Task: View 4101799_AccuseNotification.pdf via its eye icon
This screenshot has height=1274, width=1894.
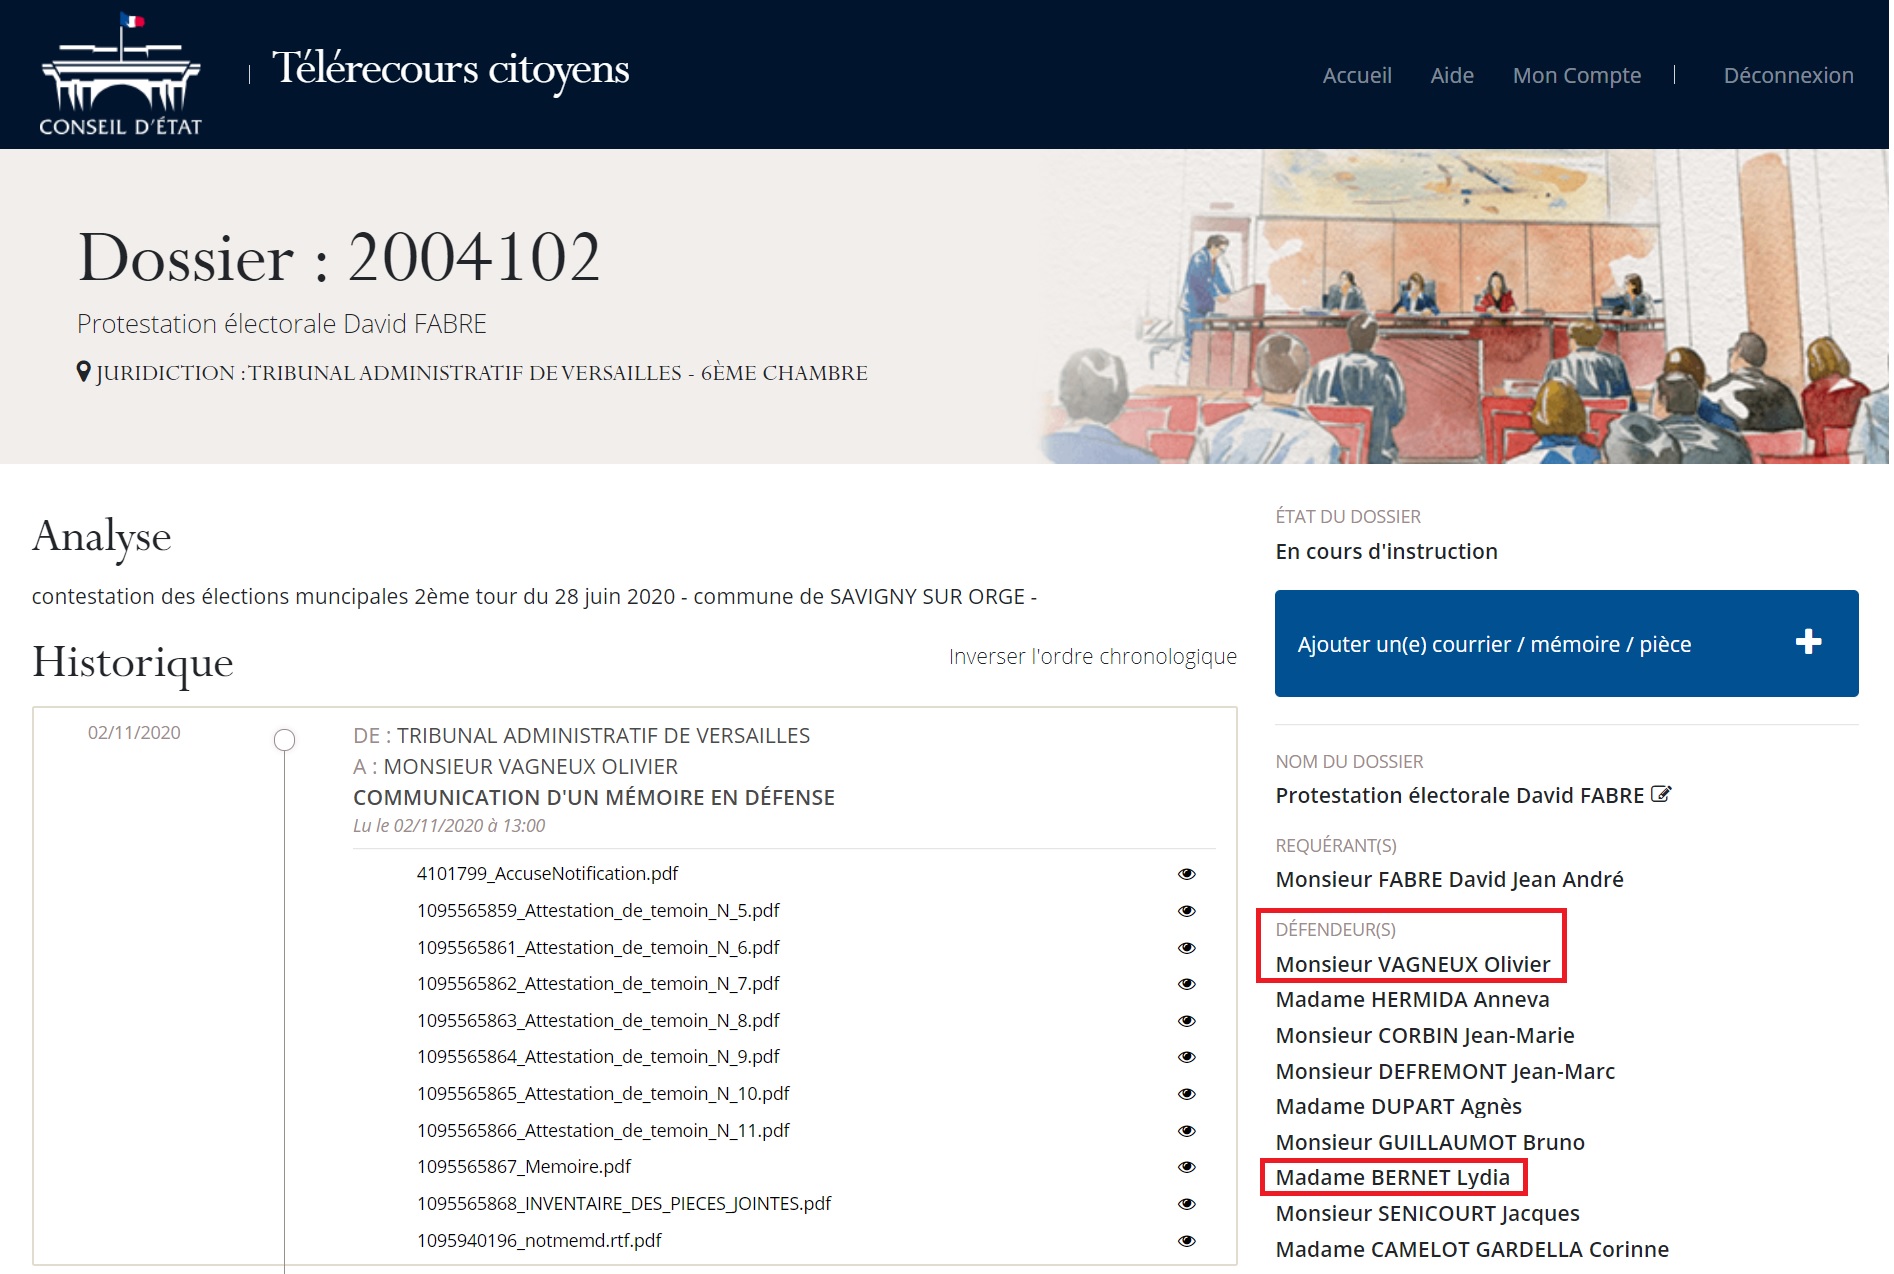Action: (1187, 874)
